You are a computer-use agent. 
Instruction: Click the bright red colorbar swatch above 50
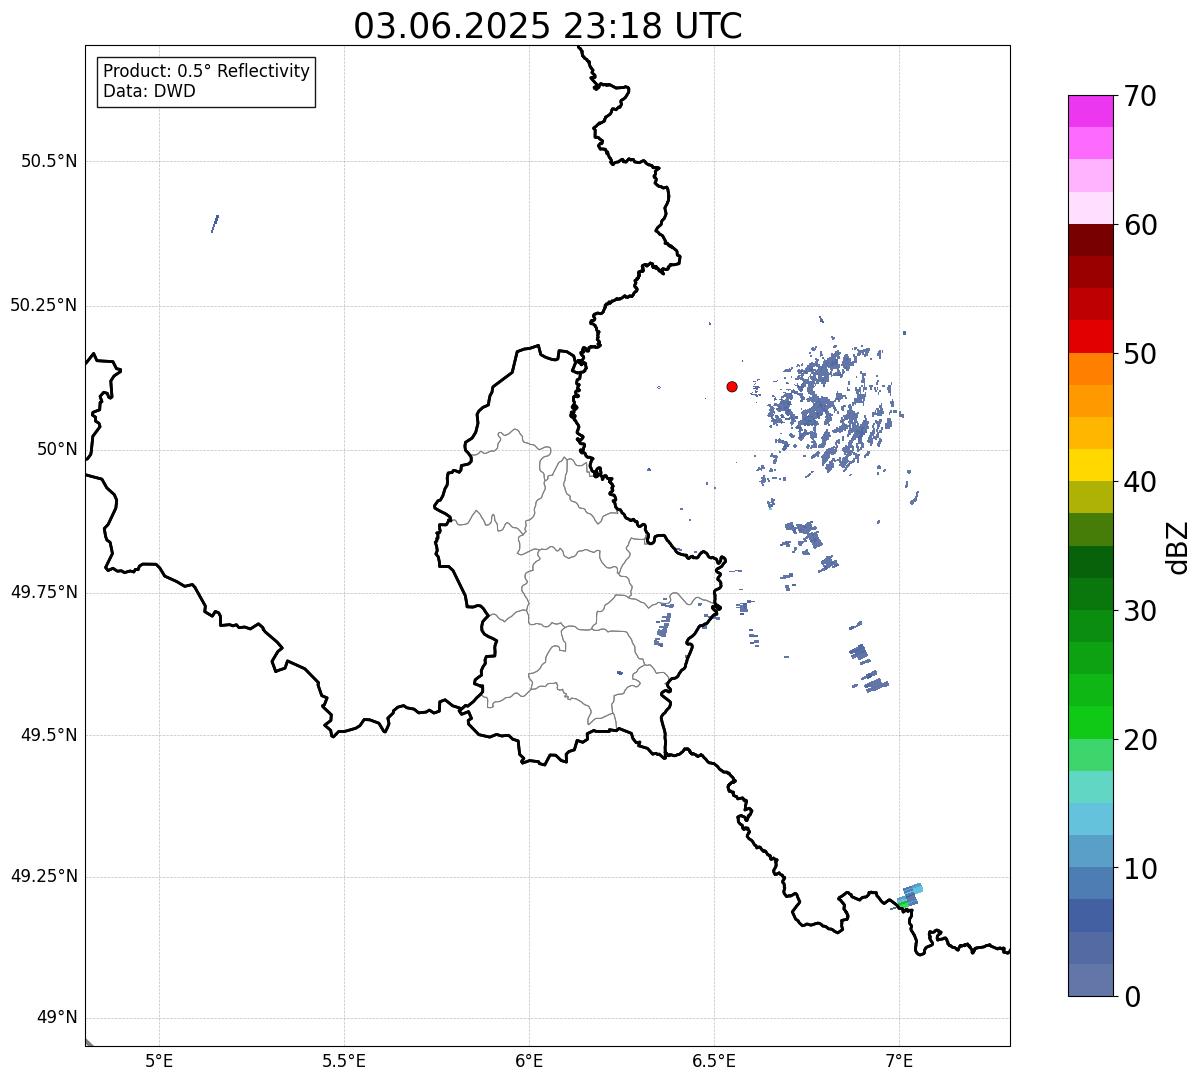pyautogui.click(x=1090, y=337)
